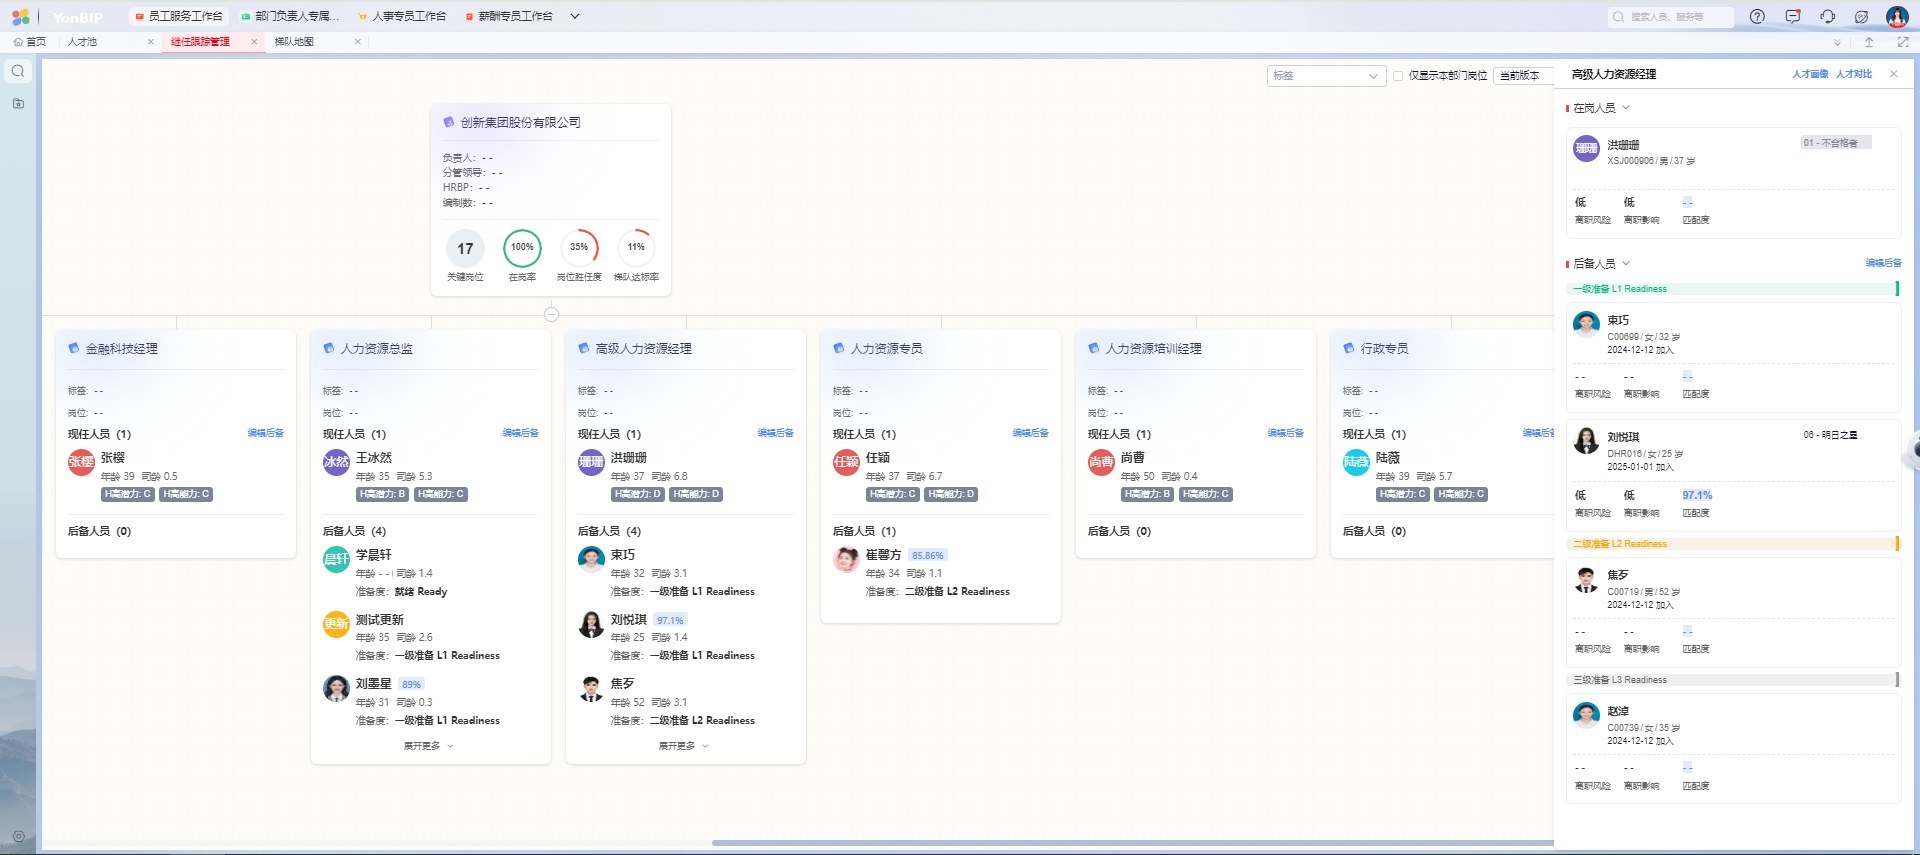Open the help question mark icon
This screenshot has height=855, width=1920.
point(1757,16)
